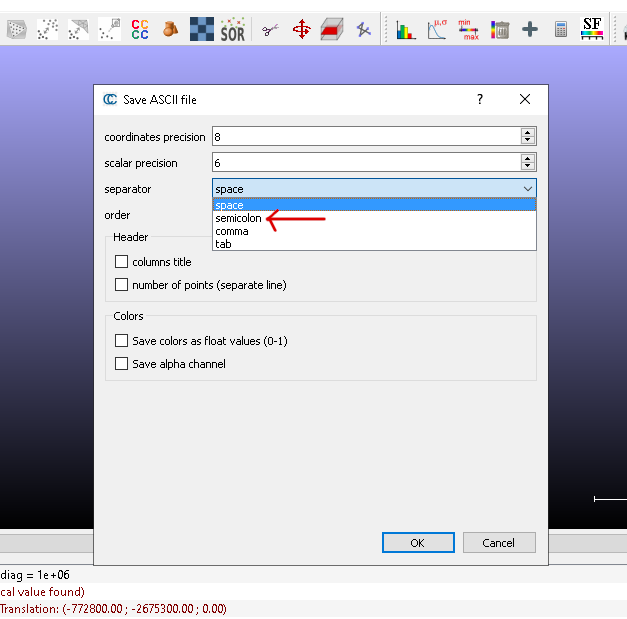The height and width of the screenshot is (619, 627).
Task: Select the scissors segment tool
Action: click(268, 29)
